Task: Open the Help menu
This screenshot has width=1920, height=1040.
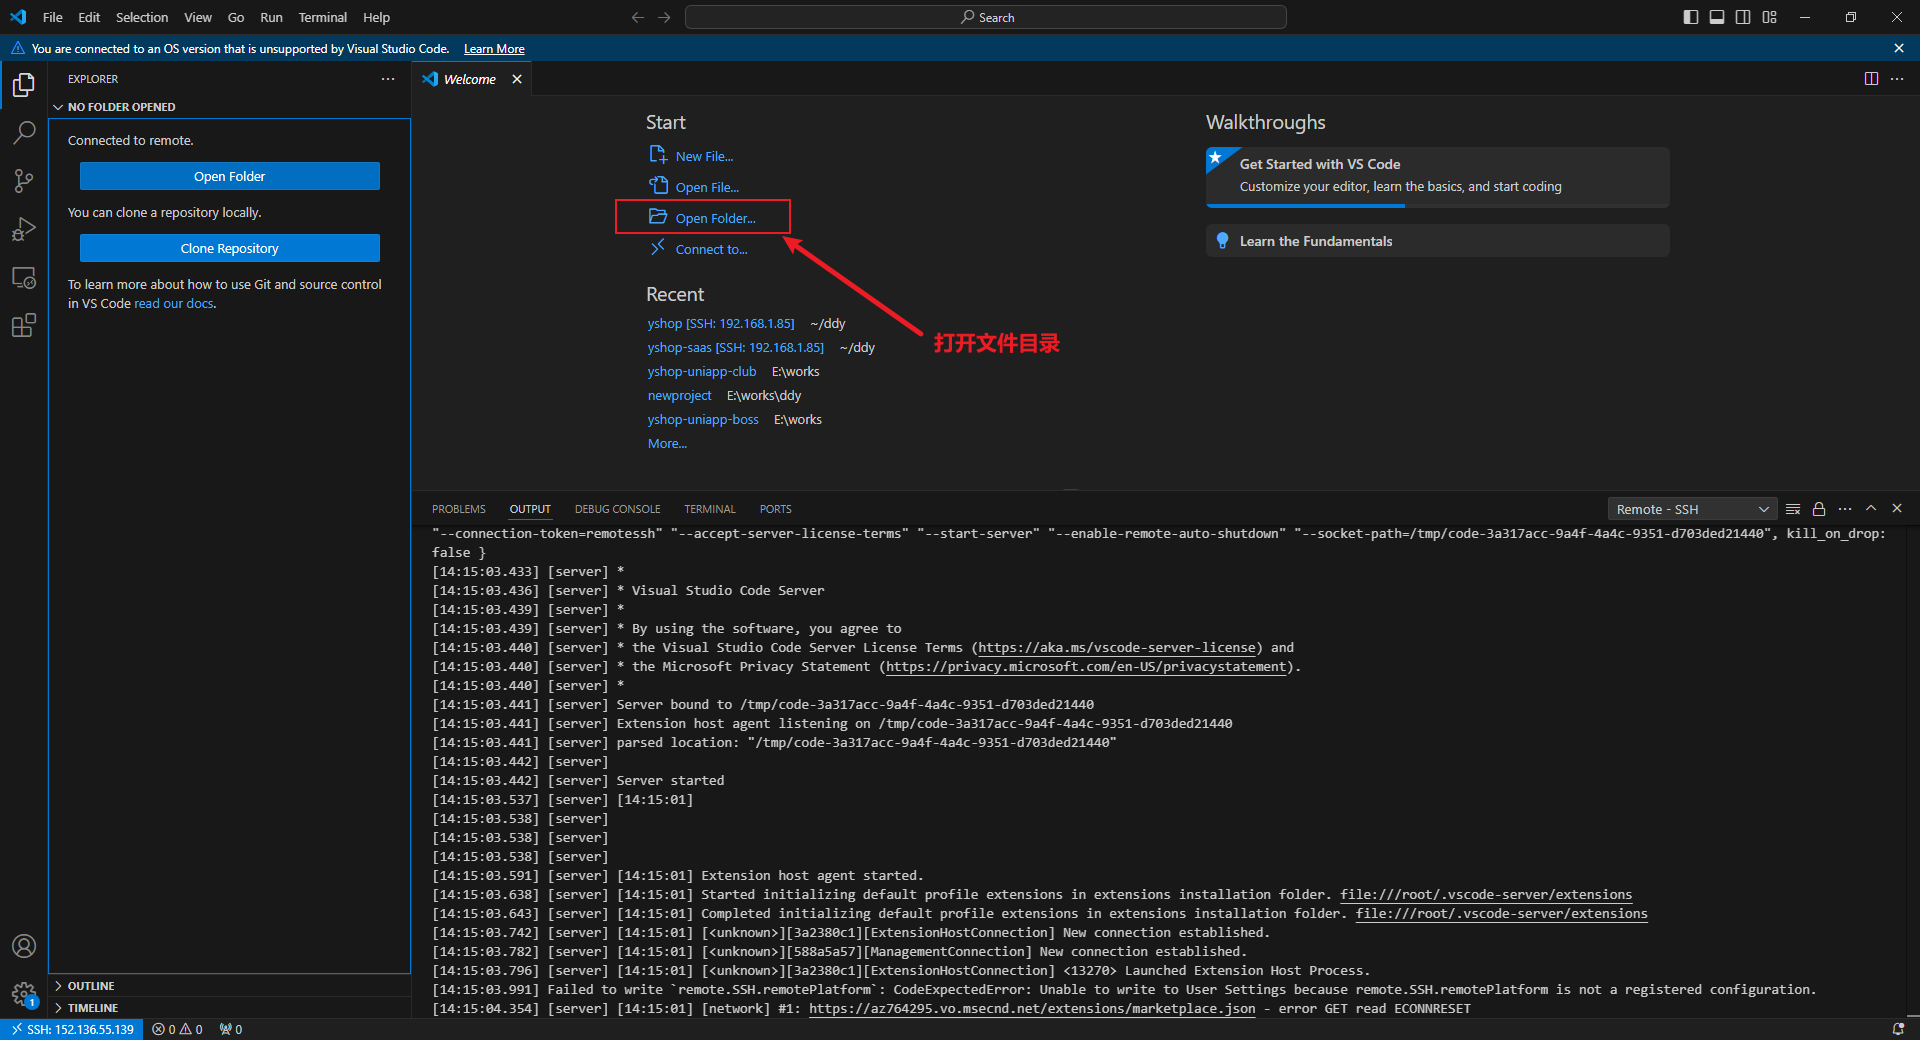Action: [x=376, y=17]
